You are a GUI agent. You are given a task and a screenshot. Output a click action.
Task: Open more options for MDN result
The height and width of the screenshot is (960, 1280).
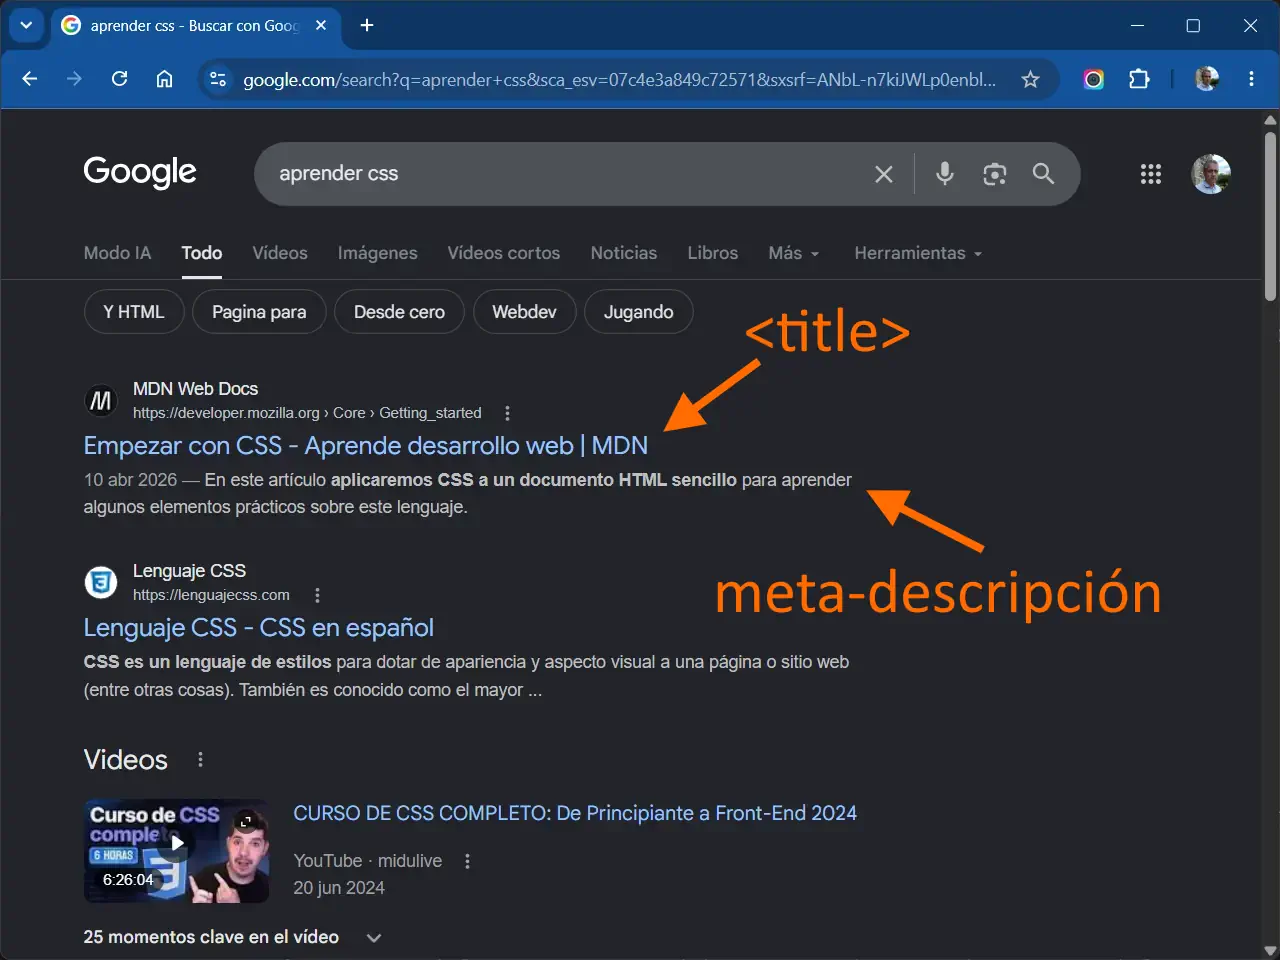(x=508, y=413)
